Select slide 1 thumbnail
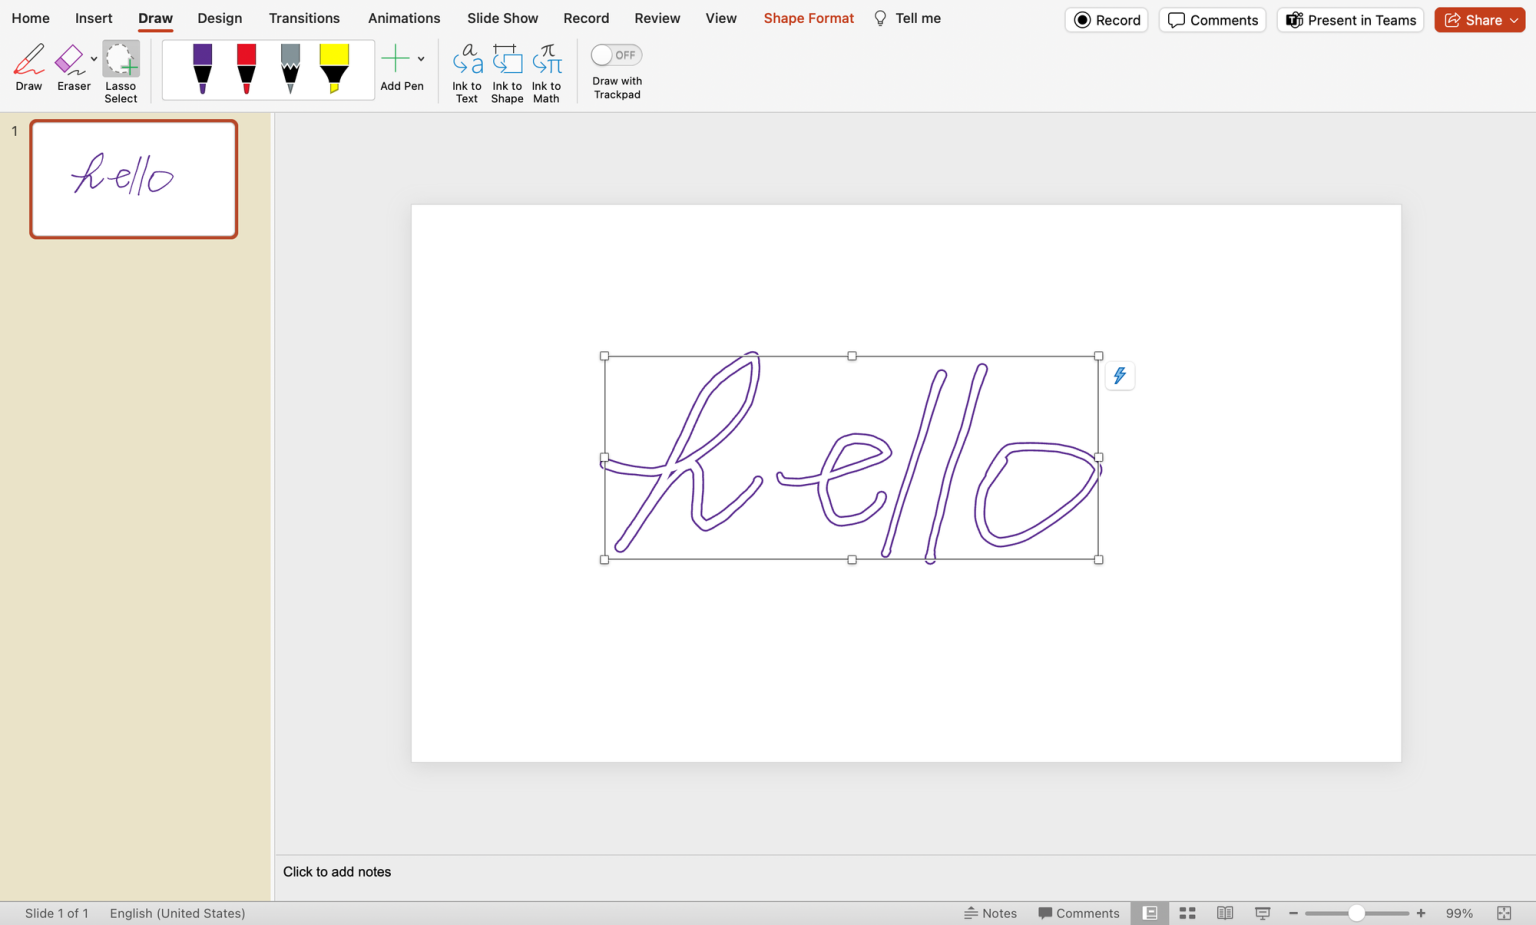Screen dimensions: 1536x925 134,179
